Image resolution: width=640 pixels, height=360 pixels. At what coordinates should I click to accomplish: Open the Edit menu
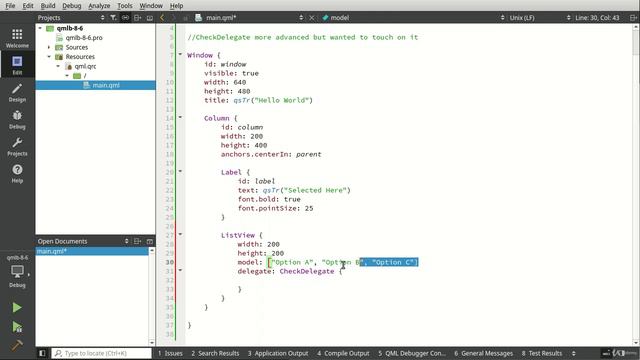pyautogui.click(x=28, y=6)
